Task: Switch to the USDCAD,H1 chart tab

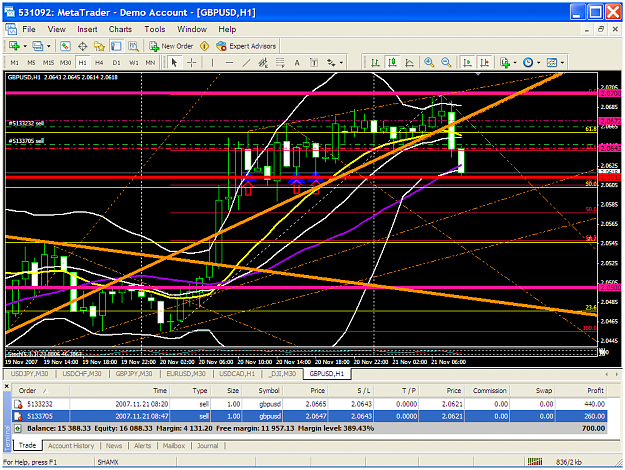Action: pos(237,374)
